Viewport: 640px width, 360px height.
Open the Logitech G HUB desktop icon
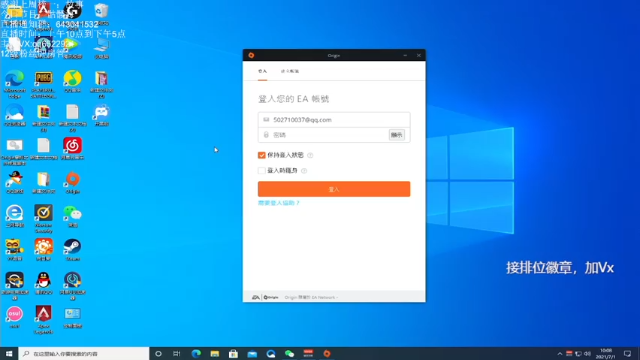[x=72, y=11]
